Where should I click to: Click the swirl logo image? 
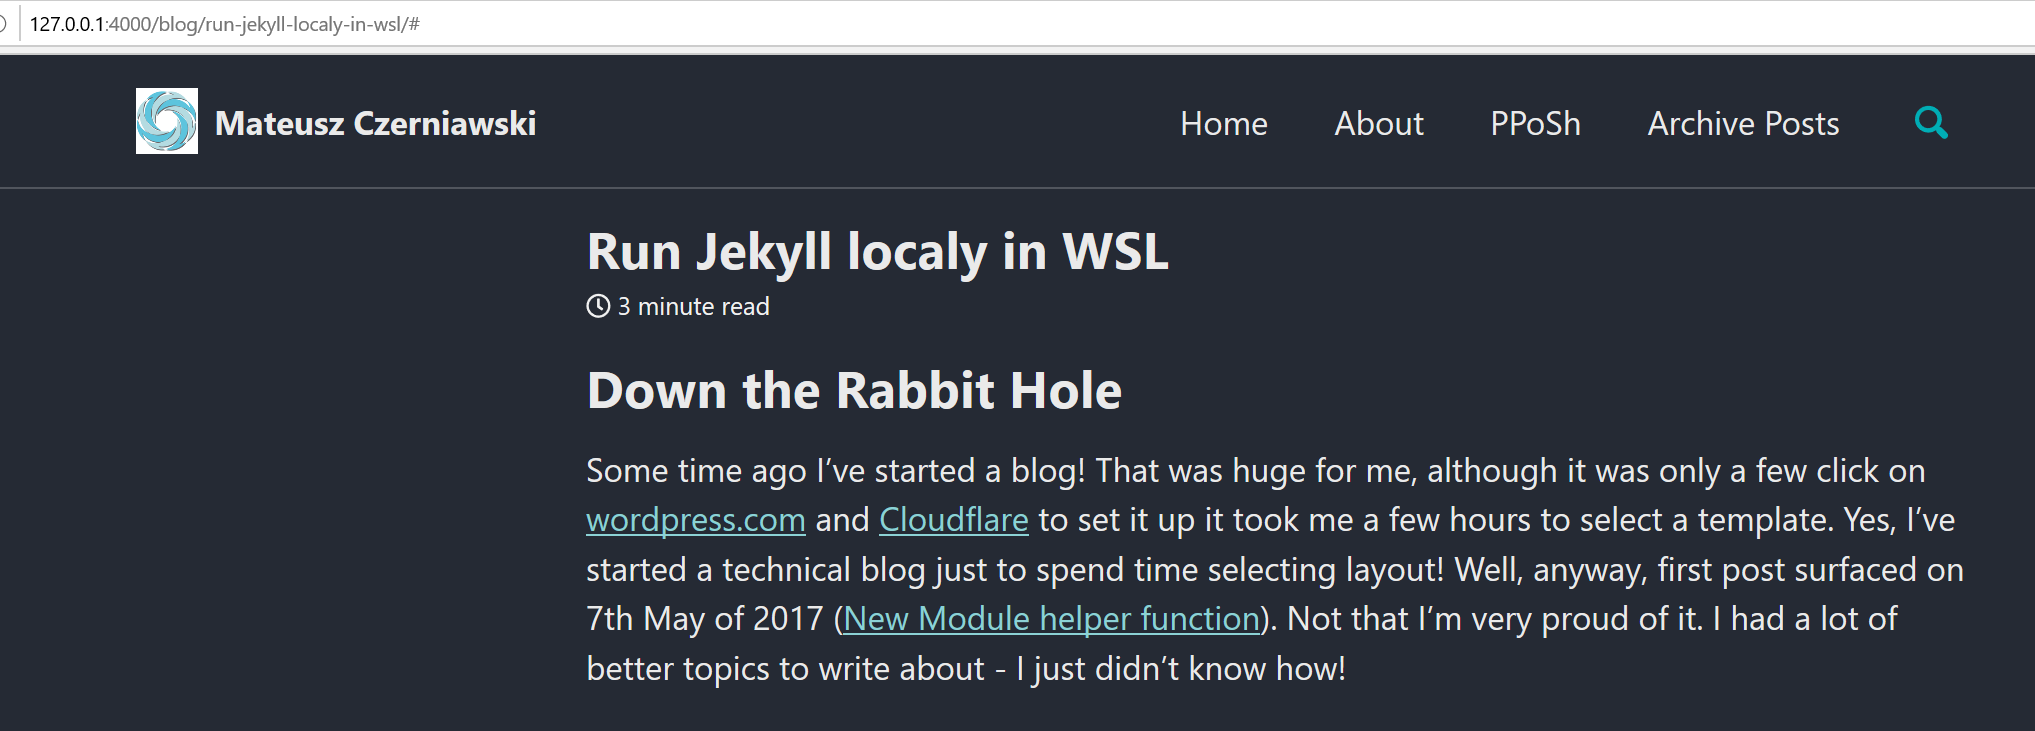coord(167,121)
